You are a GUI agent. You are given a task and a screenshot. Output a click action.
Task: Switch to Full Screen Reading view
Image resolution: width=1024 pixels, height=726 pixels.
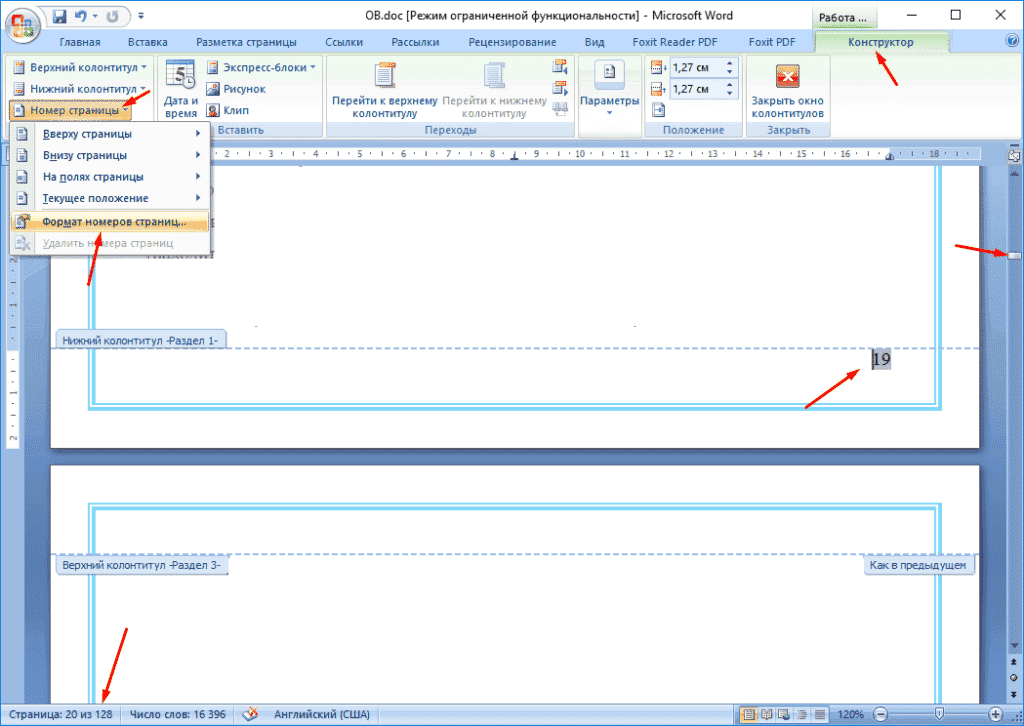766,714
